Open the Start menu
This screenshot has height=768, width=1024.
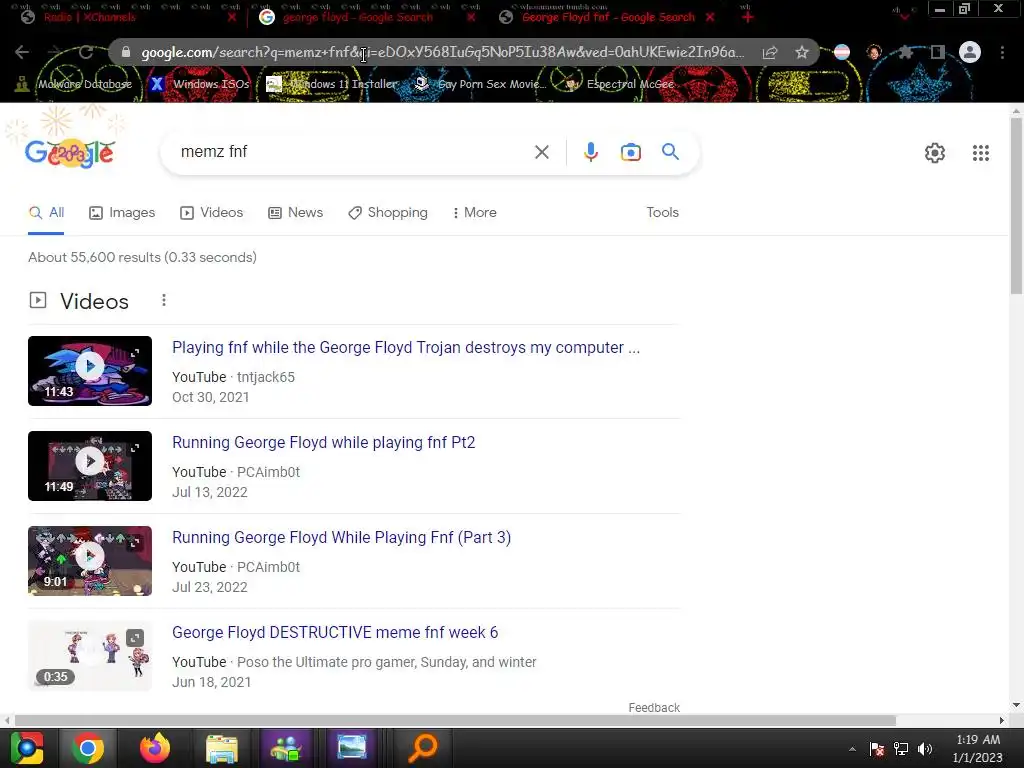27,748
